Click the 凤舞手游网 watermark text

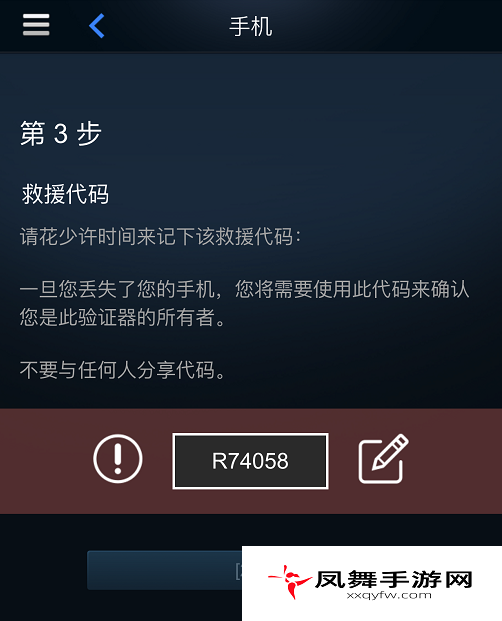pyautogui.click(x=394, y=579)
